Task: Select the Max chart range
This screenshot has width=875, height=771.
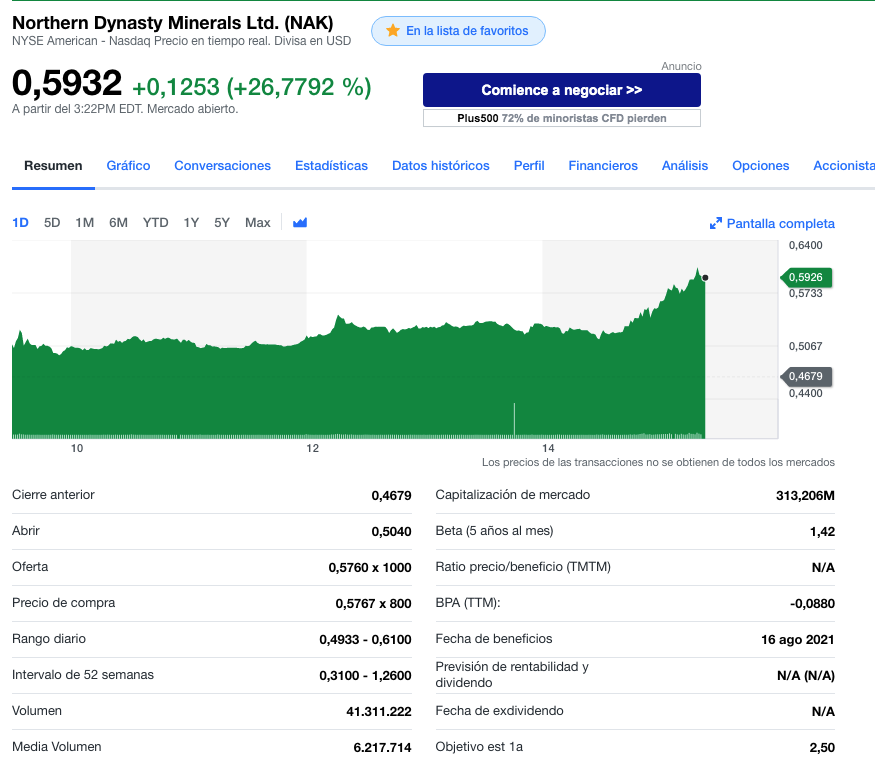Action: pos(257,223)
